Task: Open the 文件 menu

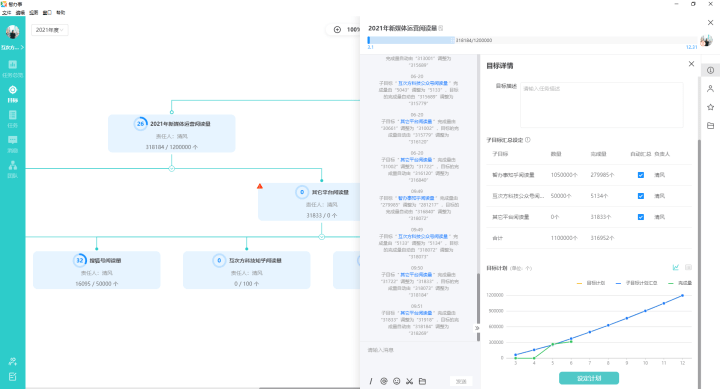Action: coord(6,12)
